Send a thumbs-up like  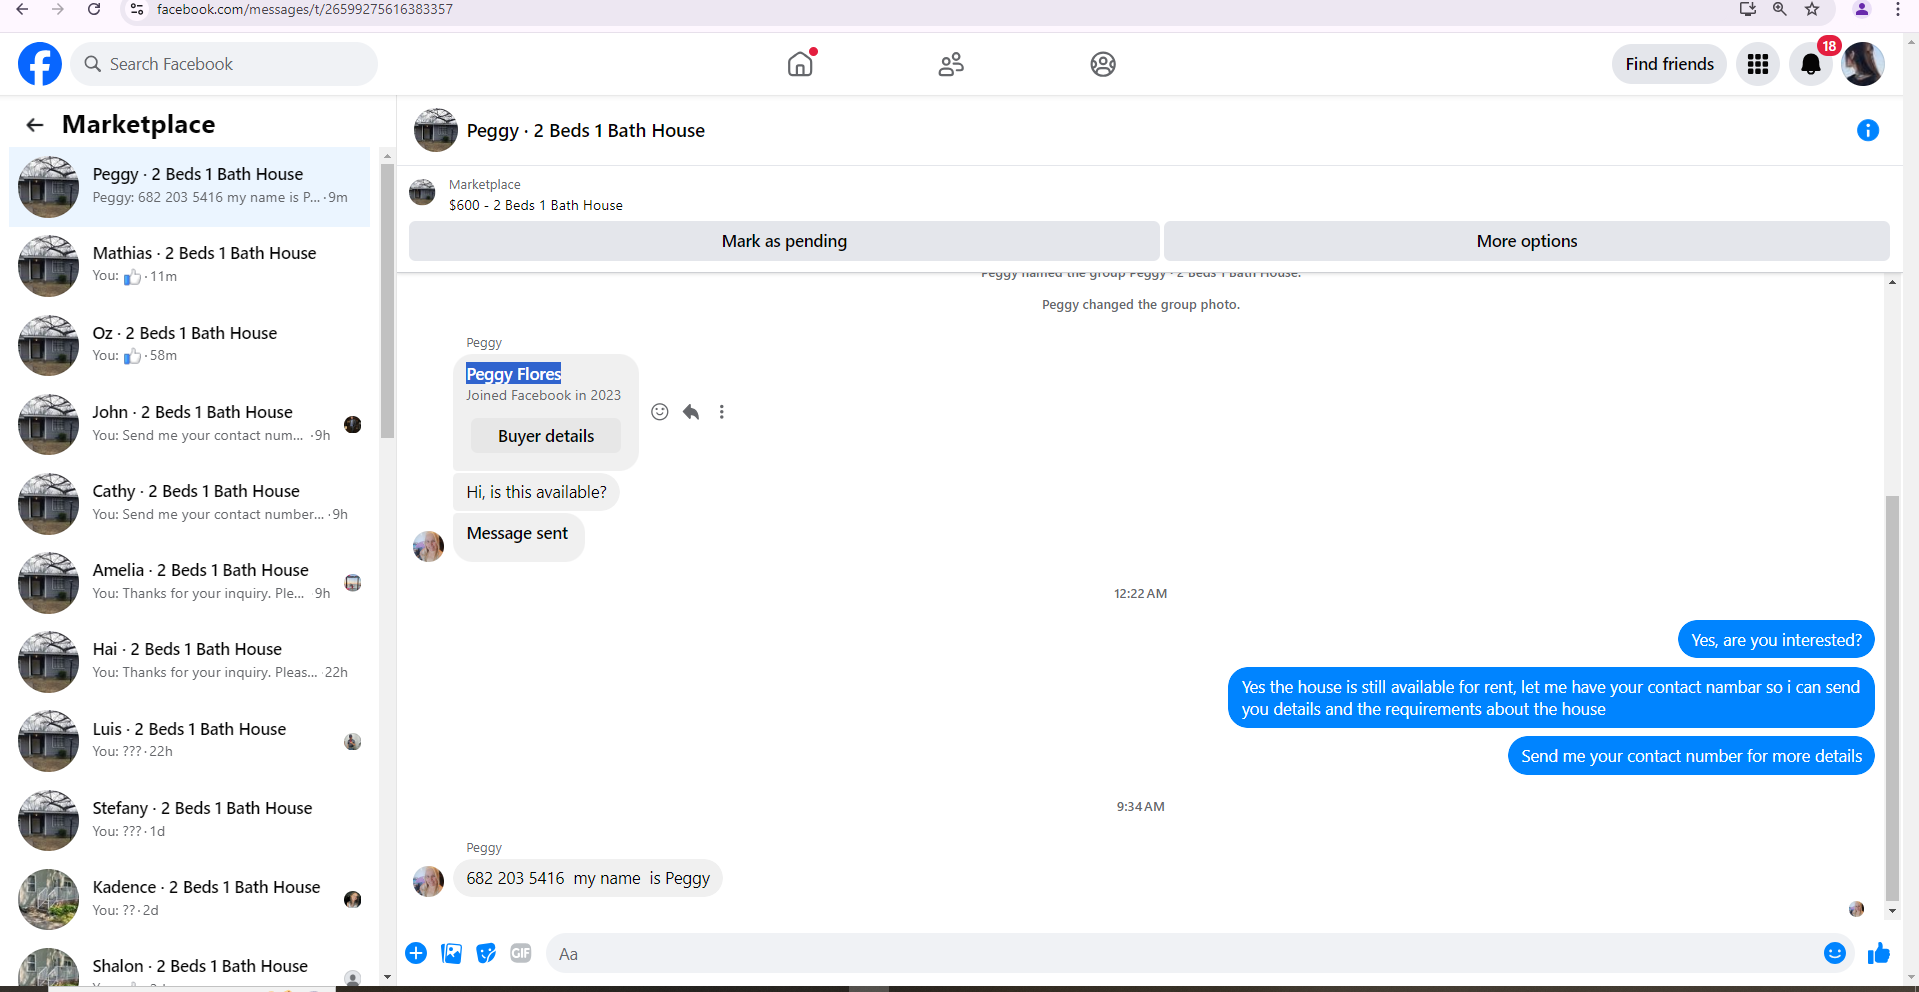(x=1879, y=953)
